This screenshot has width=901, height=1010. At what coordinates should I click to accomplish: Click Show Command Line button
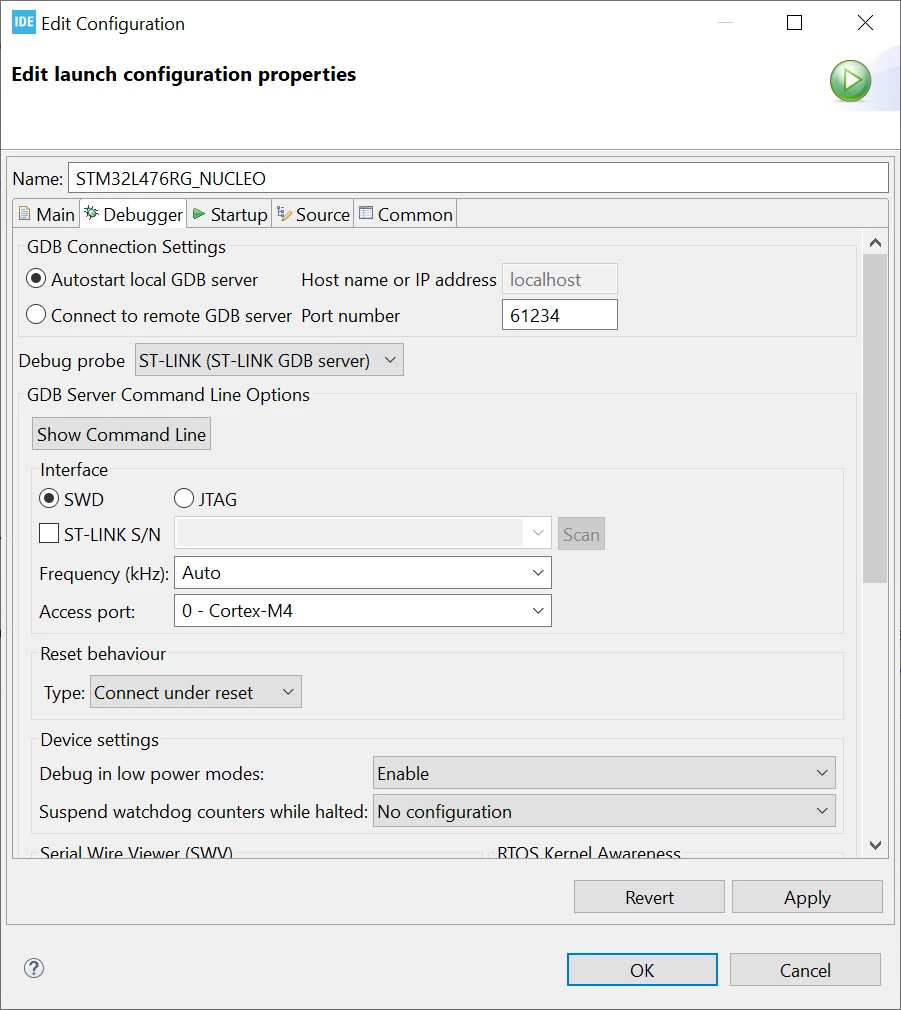coord(121,434)
